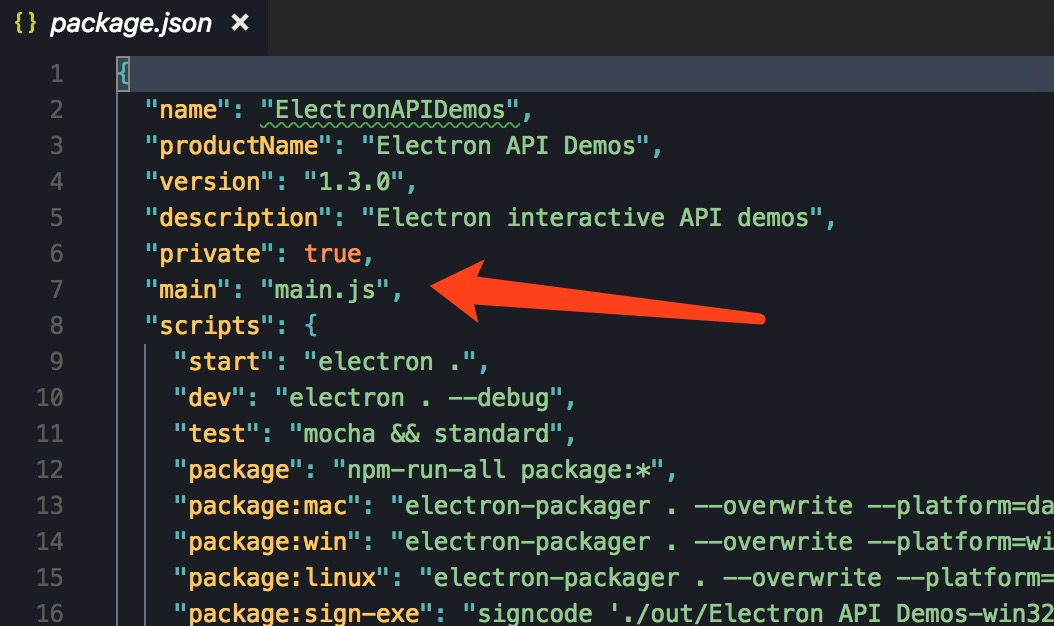Click line number 16 in gutter
The image size is (1054, 626).
click(x=50, y=613)
